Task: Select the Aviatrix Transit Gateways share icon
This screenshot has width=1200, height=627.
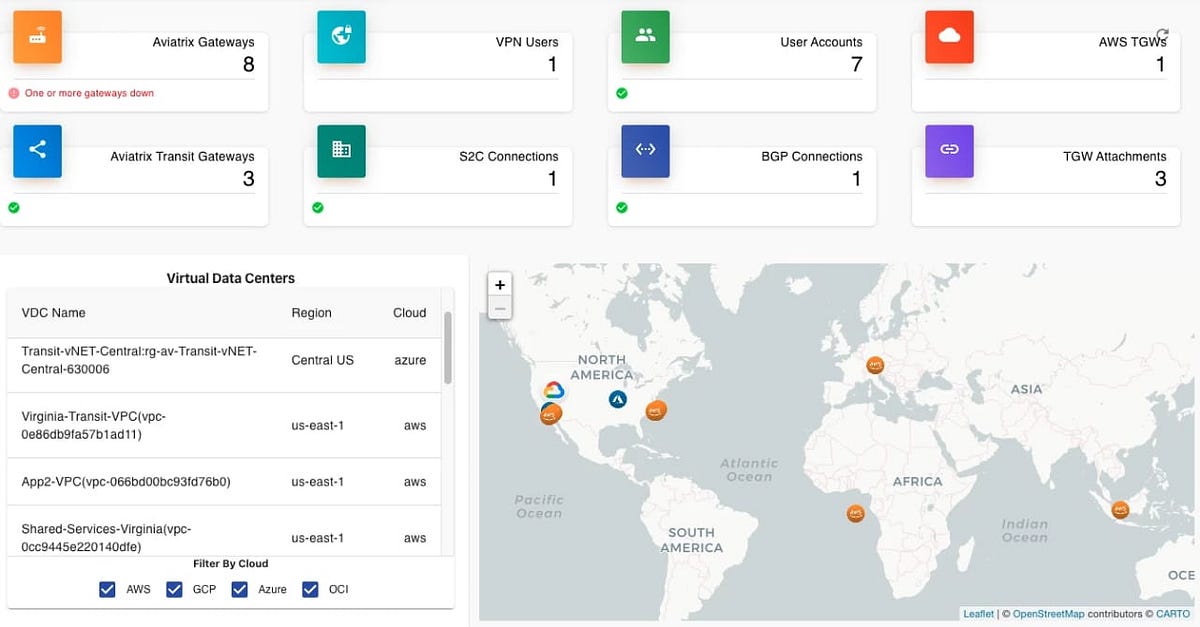Action: (x=37, y=151)
